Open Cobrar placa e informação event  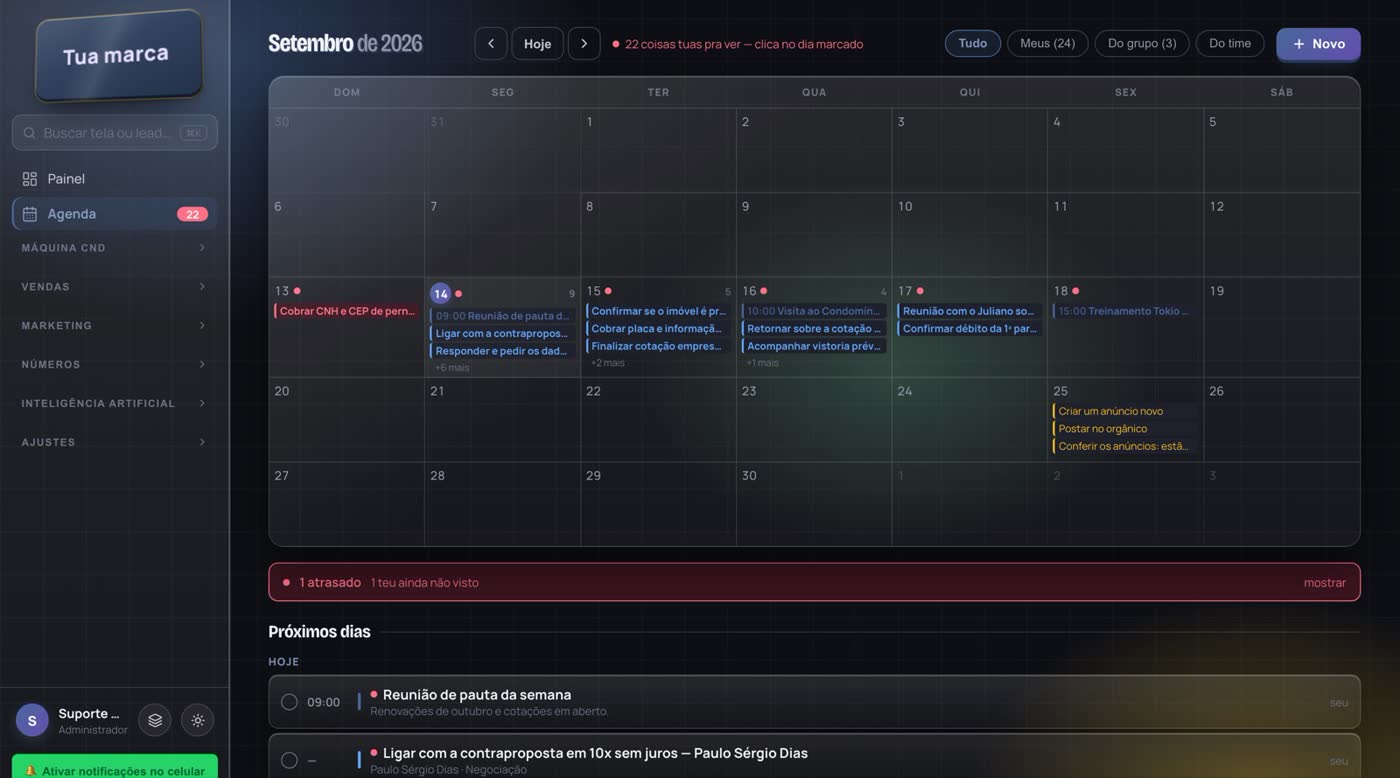tap(658, 328)
